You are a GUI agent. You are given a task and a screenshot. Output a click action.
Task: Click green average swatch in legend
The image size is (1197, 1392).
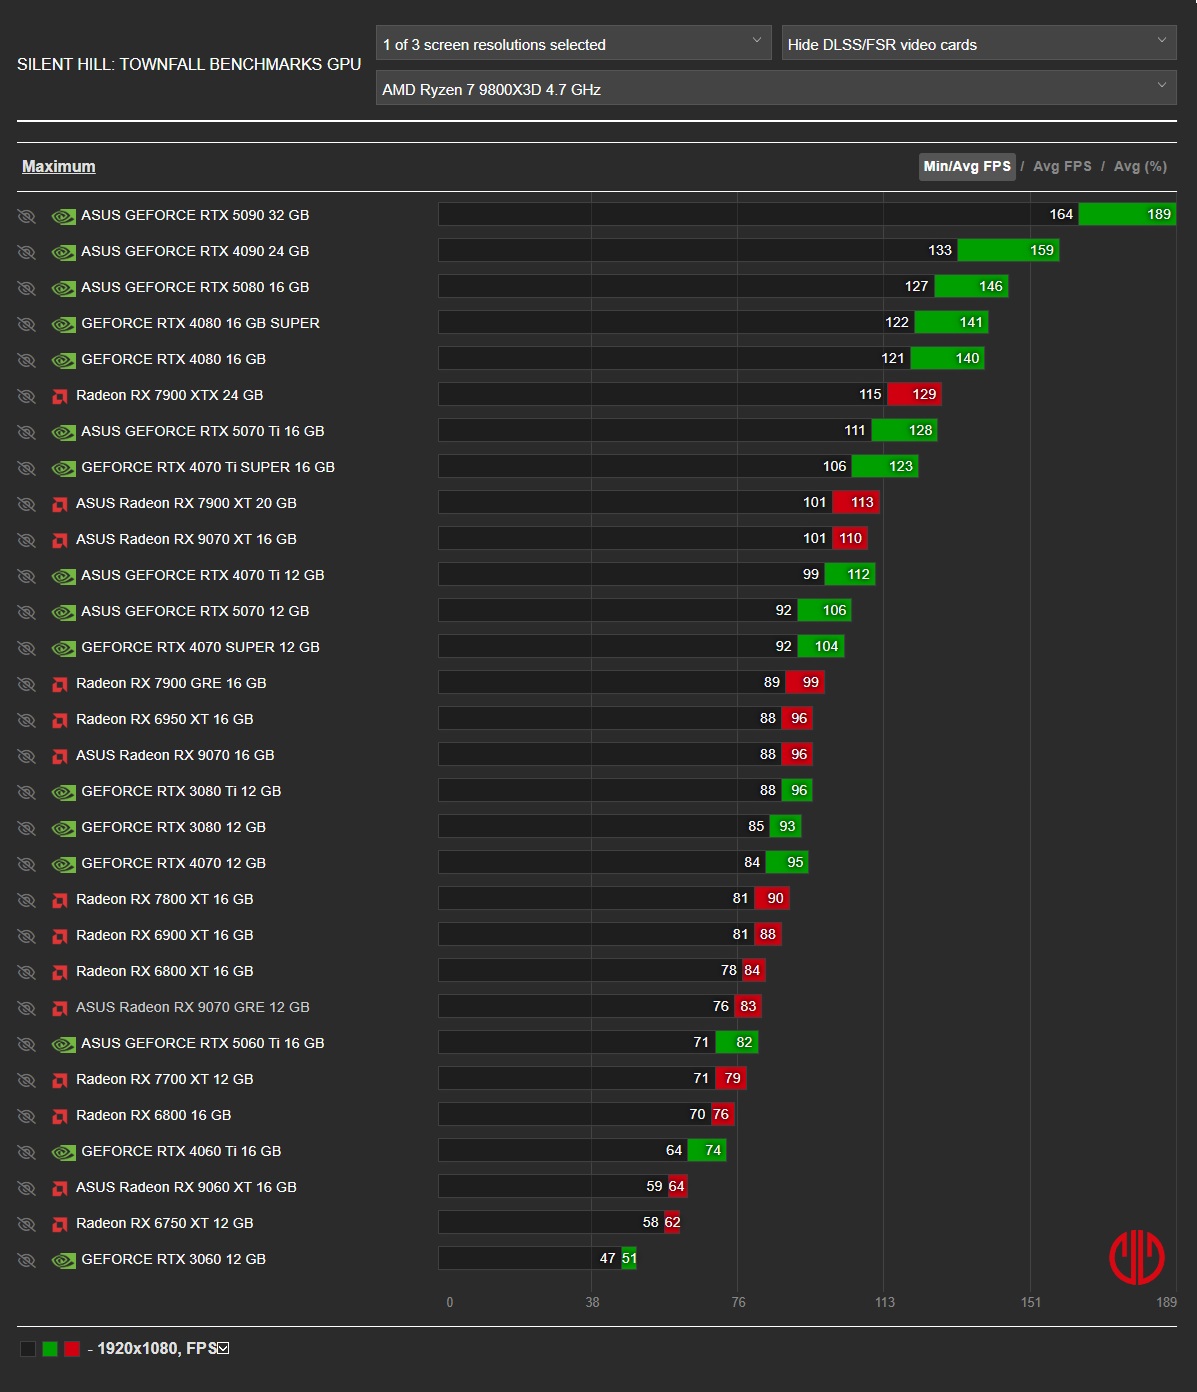pos(50,1349)
